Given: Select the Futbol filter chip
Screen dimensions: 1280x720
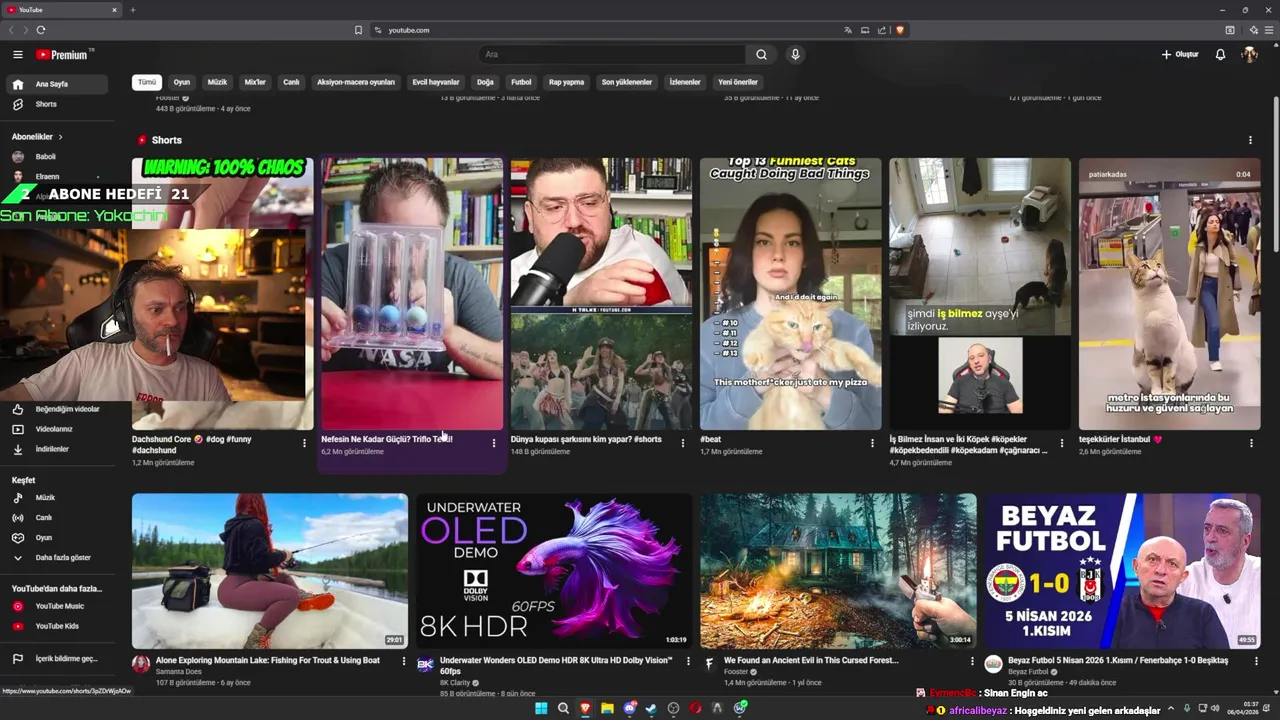Looking at the screenshot, I should click(521, 82).
